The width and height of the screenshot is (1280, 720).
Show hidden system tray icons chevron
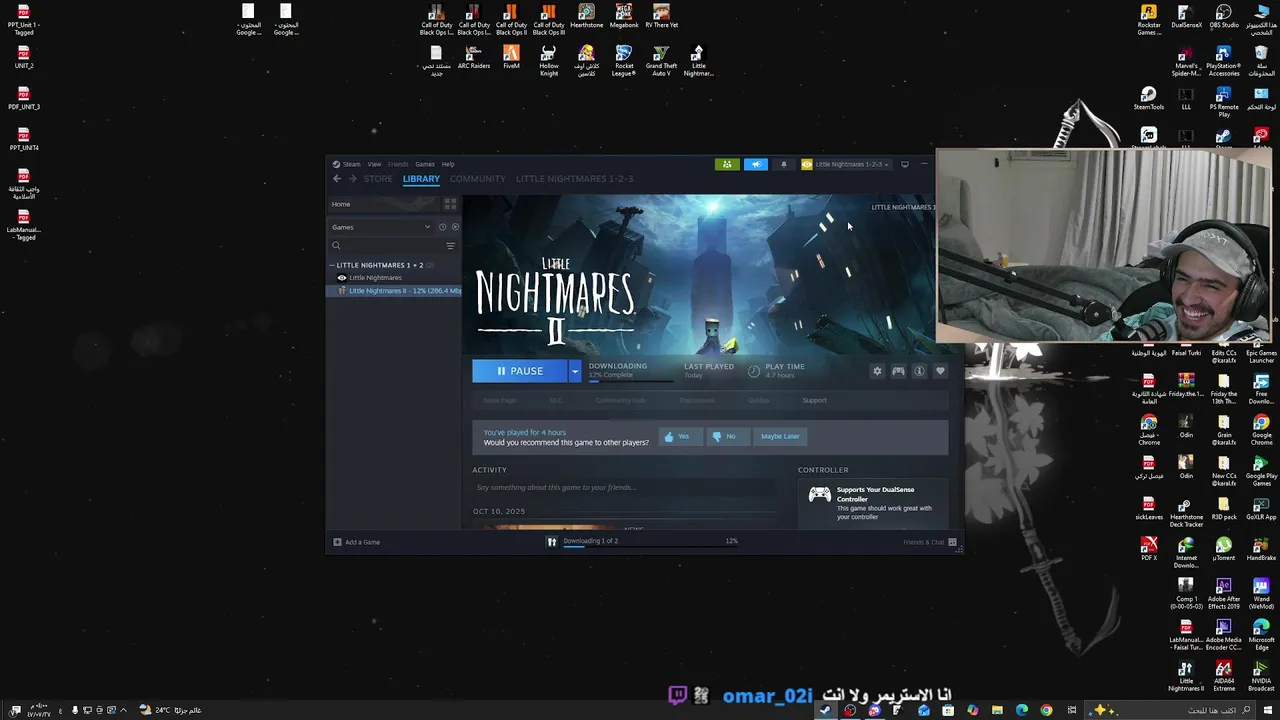tap(123, 710)
